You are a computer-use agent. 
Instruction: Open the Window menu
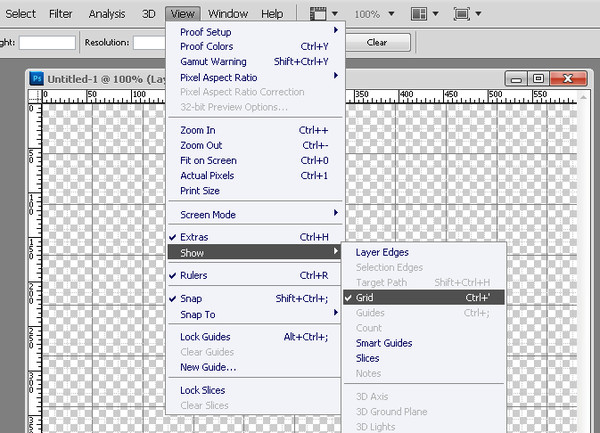tap(228, 14)
